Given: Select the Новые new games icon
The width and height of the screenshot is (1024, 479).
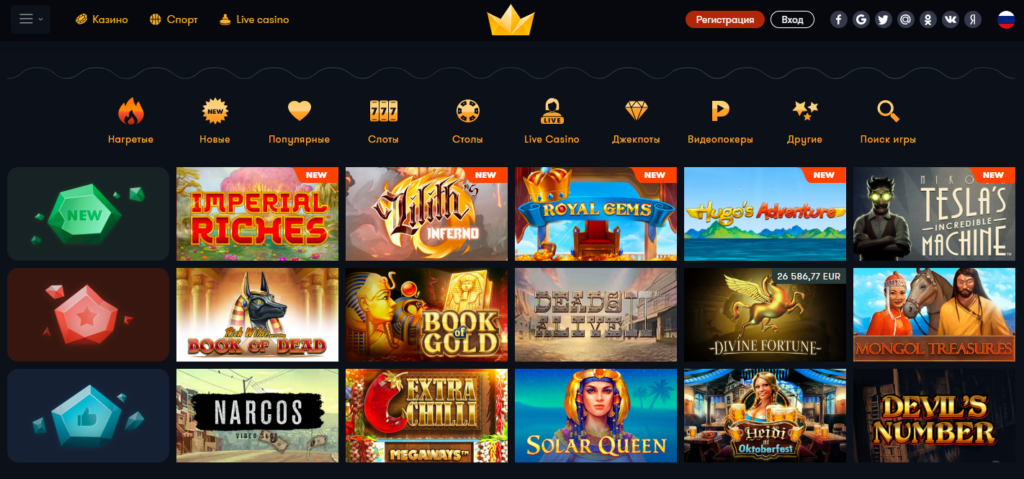Looking at the screenshot, I should [215, 122].
